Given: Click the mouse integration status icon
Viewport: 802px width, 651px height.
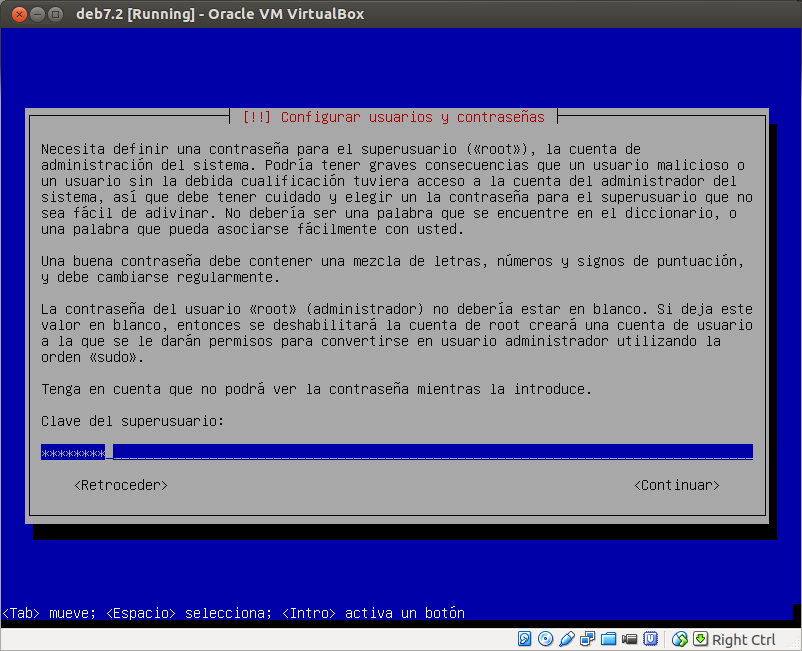Looking at the screenshot, I should coord(678,638).
